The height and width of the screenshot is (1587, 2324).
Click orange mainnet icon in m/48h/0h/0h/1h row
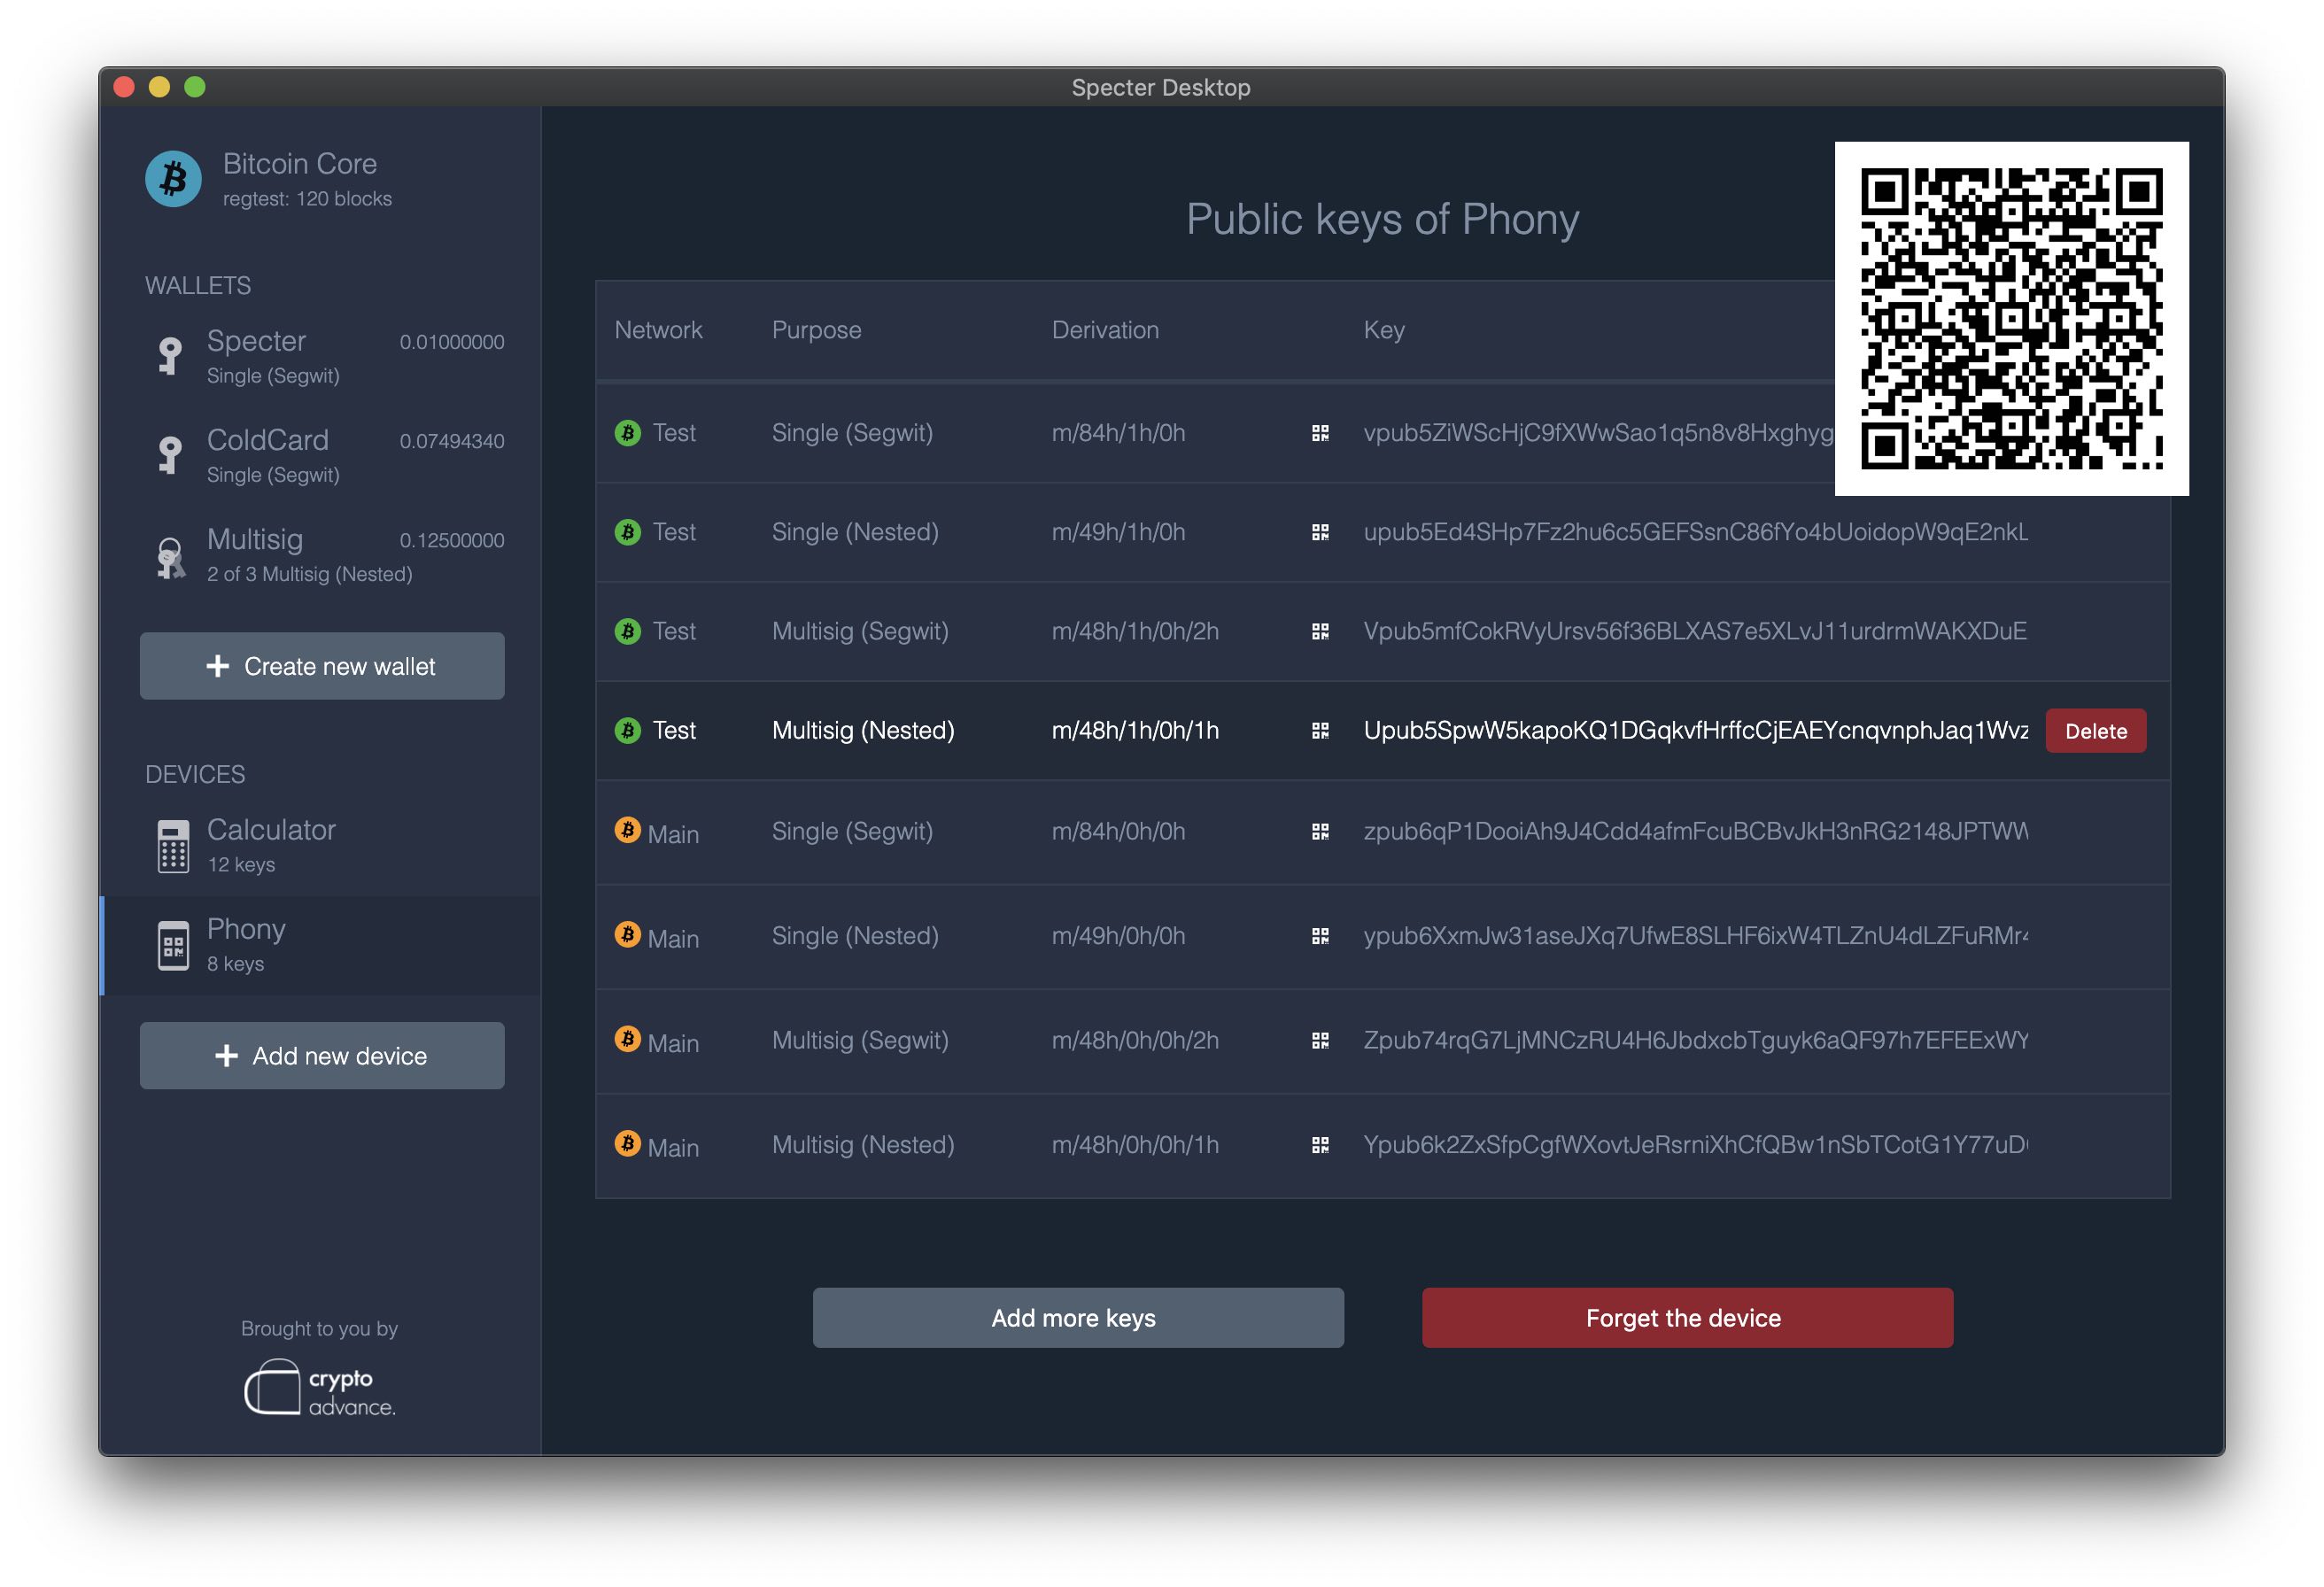pyautogui.click(x=627, y=1143)
